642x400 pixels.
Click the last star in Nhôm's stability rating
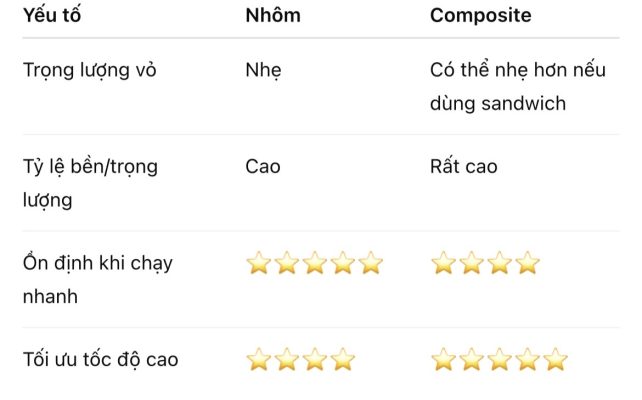click(x=371, y=264)
